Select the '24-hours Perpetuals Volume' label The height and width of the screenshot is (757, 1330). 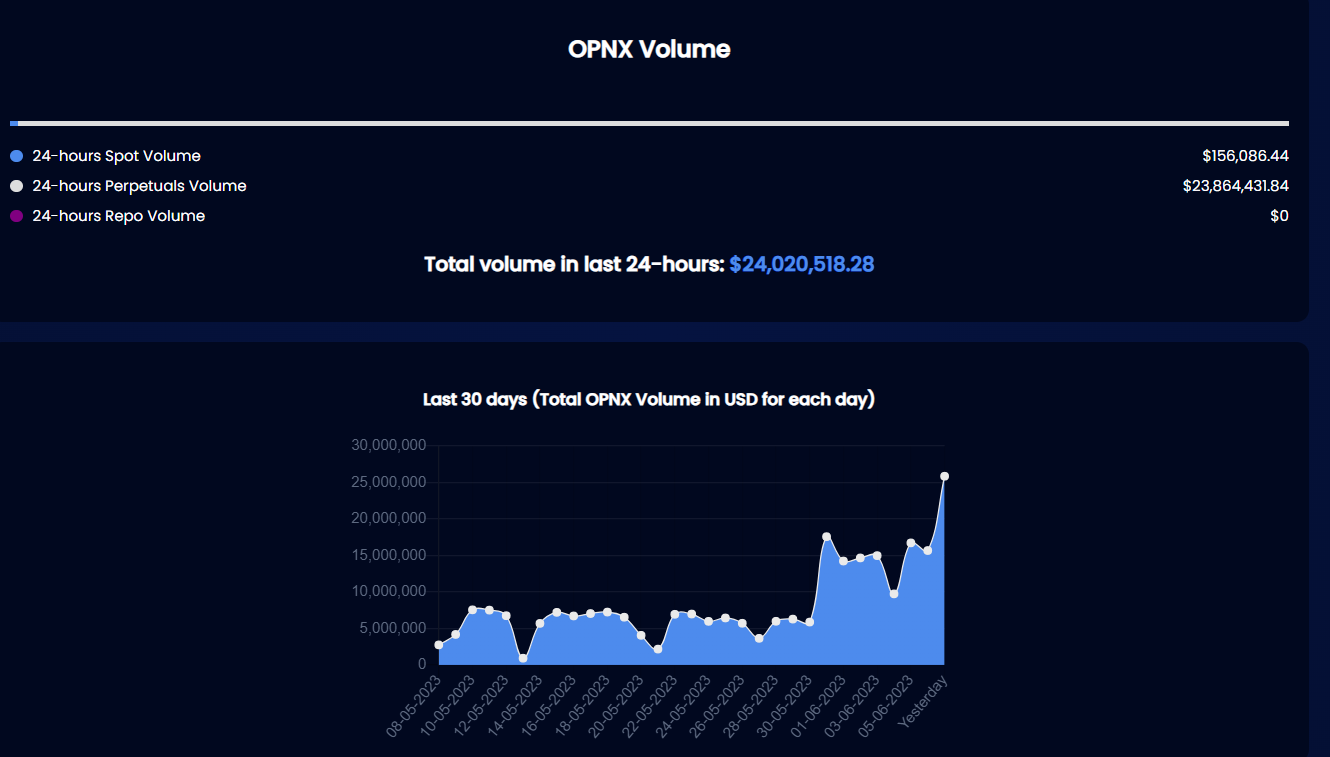[x=139, y=186]
